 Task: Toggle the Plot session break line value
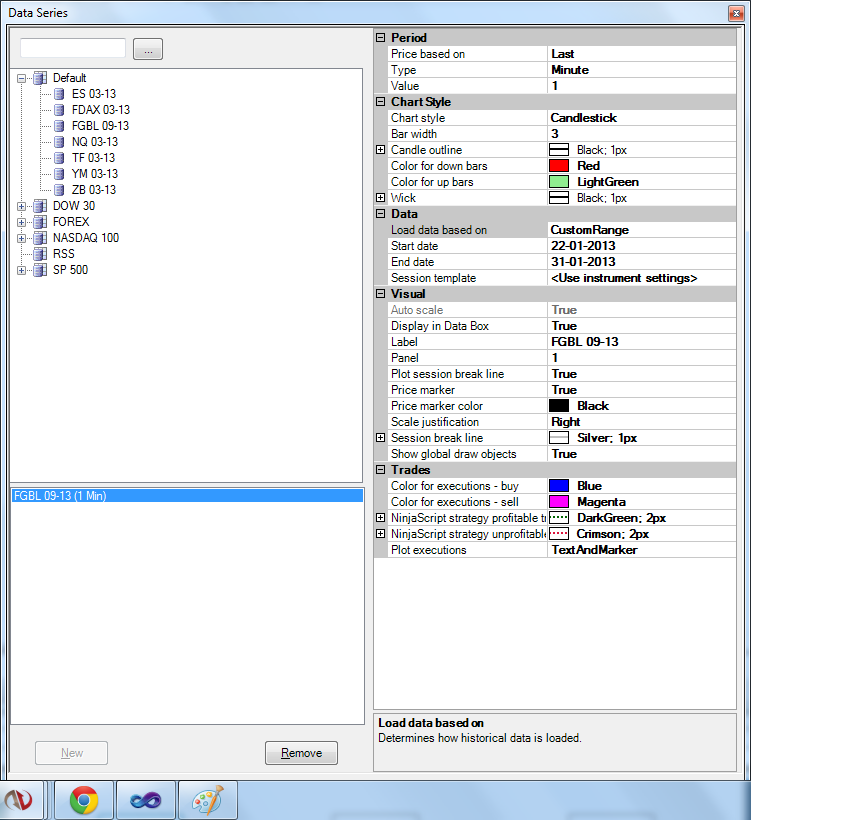[x=642, y=374]
